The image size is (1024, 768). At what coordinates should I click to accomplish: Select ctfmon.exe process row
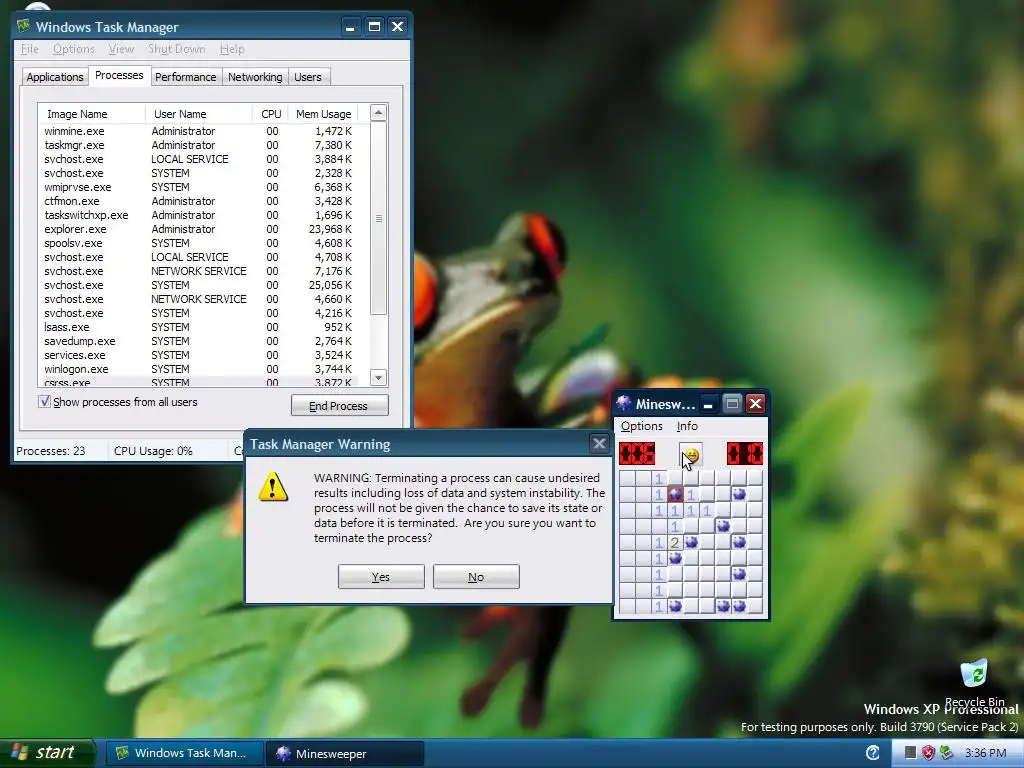pyautogui.click(x=198, y=201)
